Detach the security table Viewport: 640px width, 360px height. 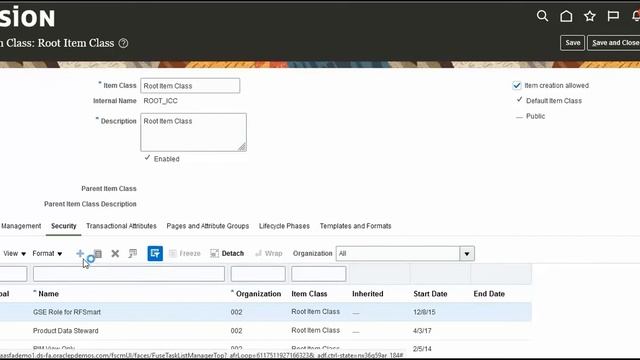(x=227, y=253)
